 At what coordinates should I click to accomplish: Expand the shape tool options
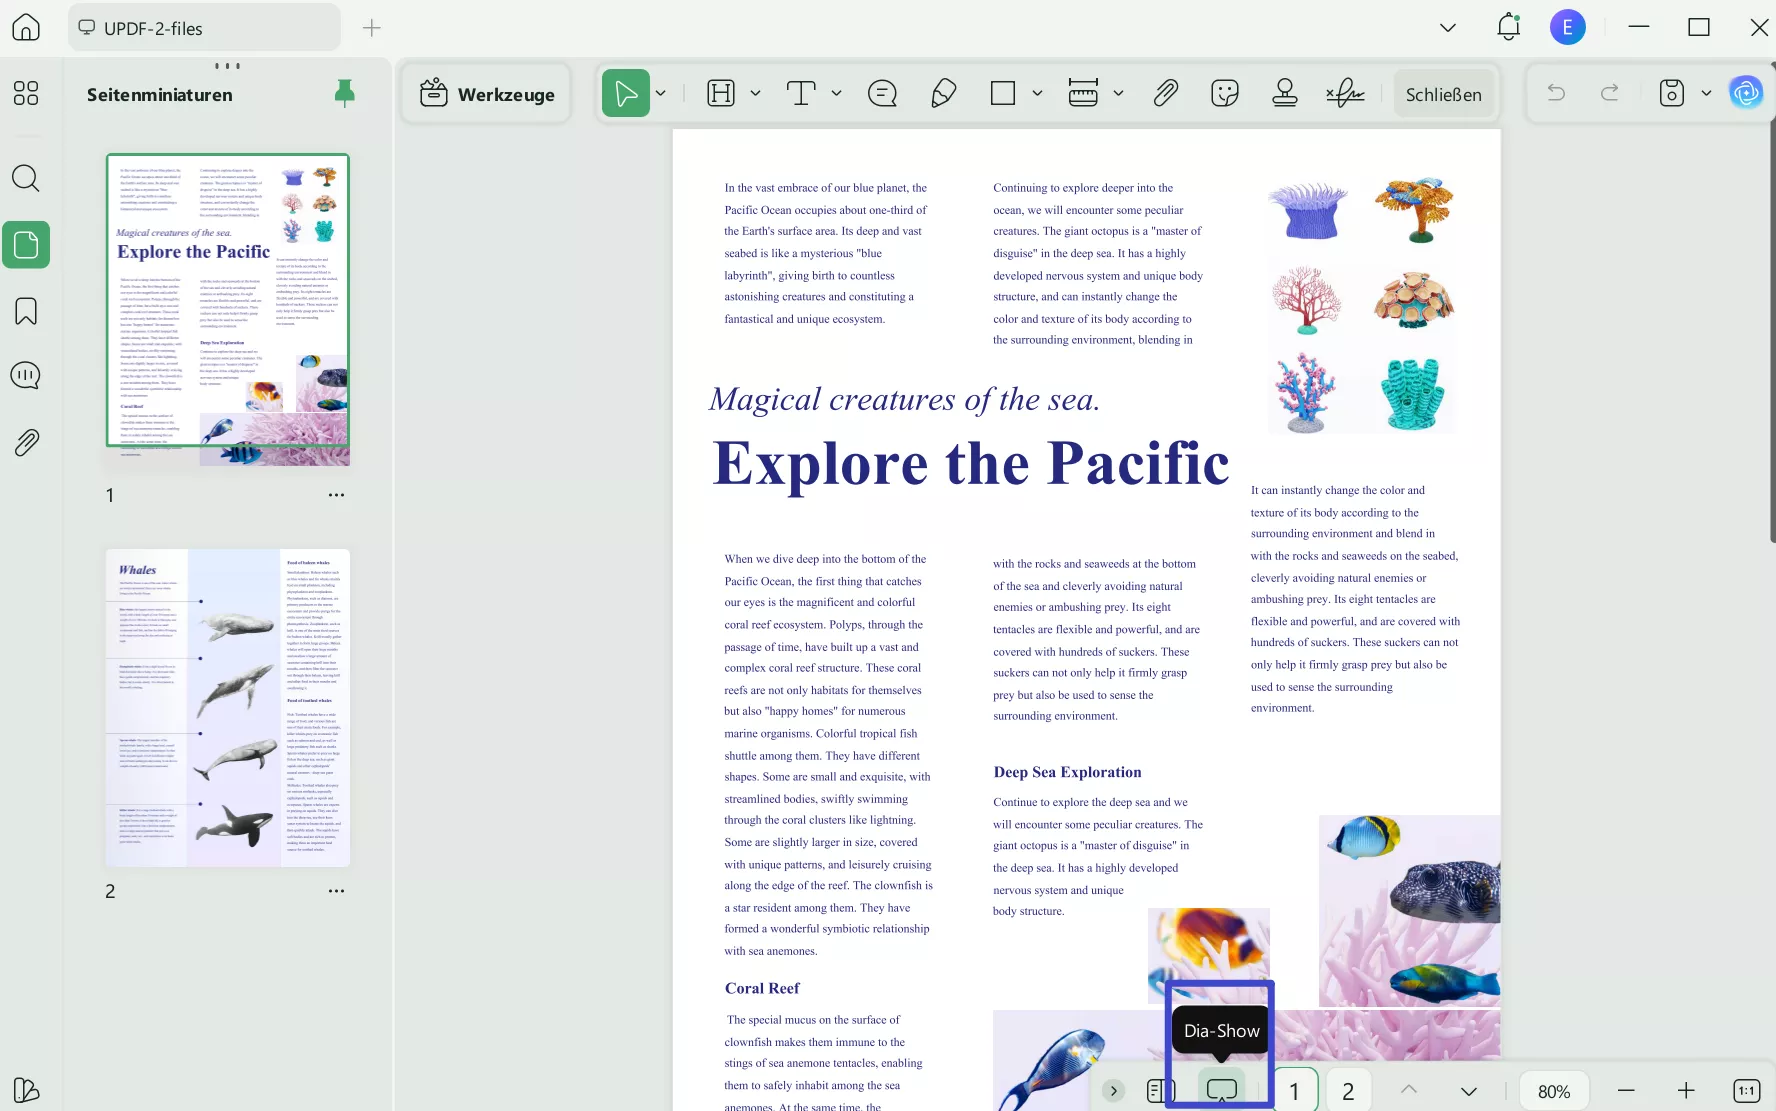tap(1037, 93)
